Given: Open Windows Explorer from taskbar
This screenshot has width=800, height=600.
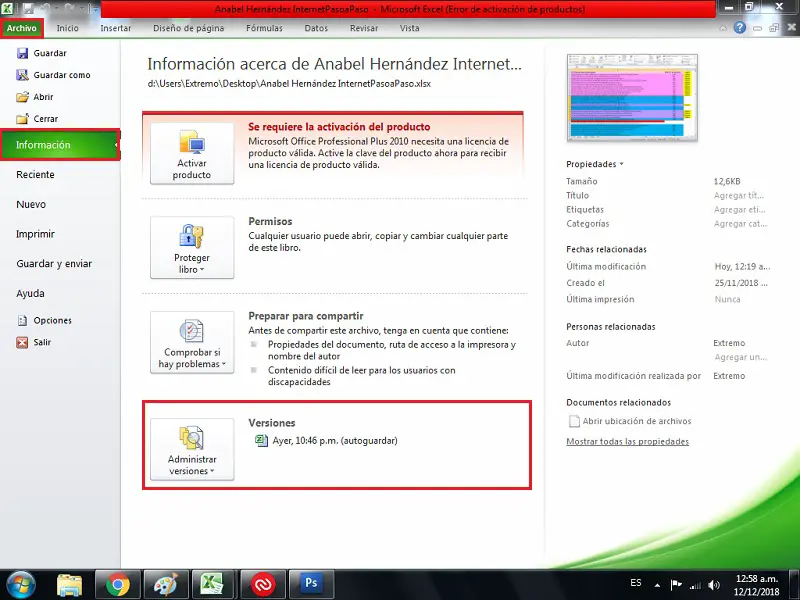Looking at the screenshot, I should pos(69,585).
